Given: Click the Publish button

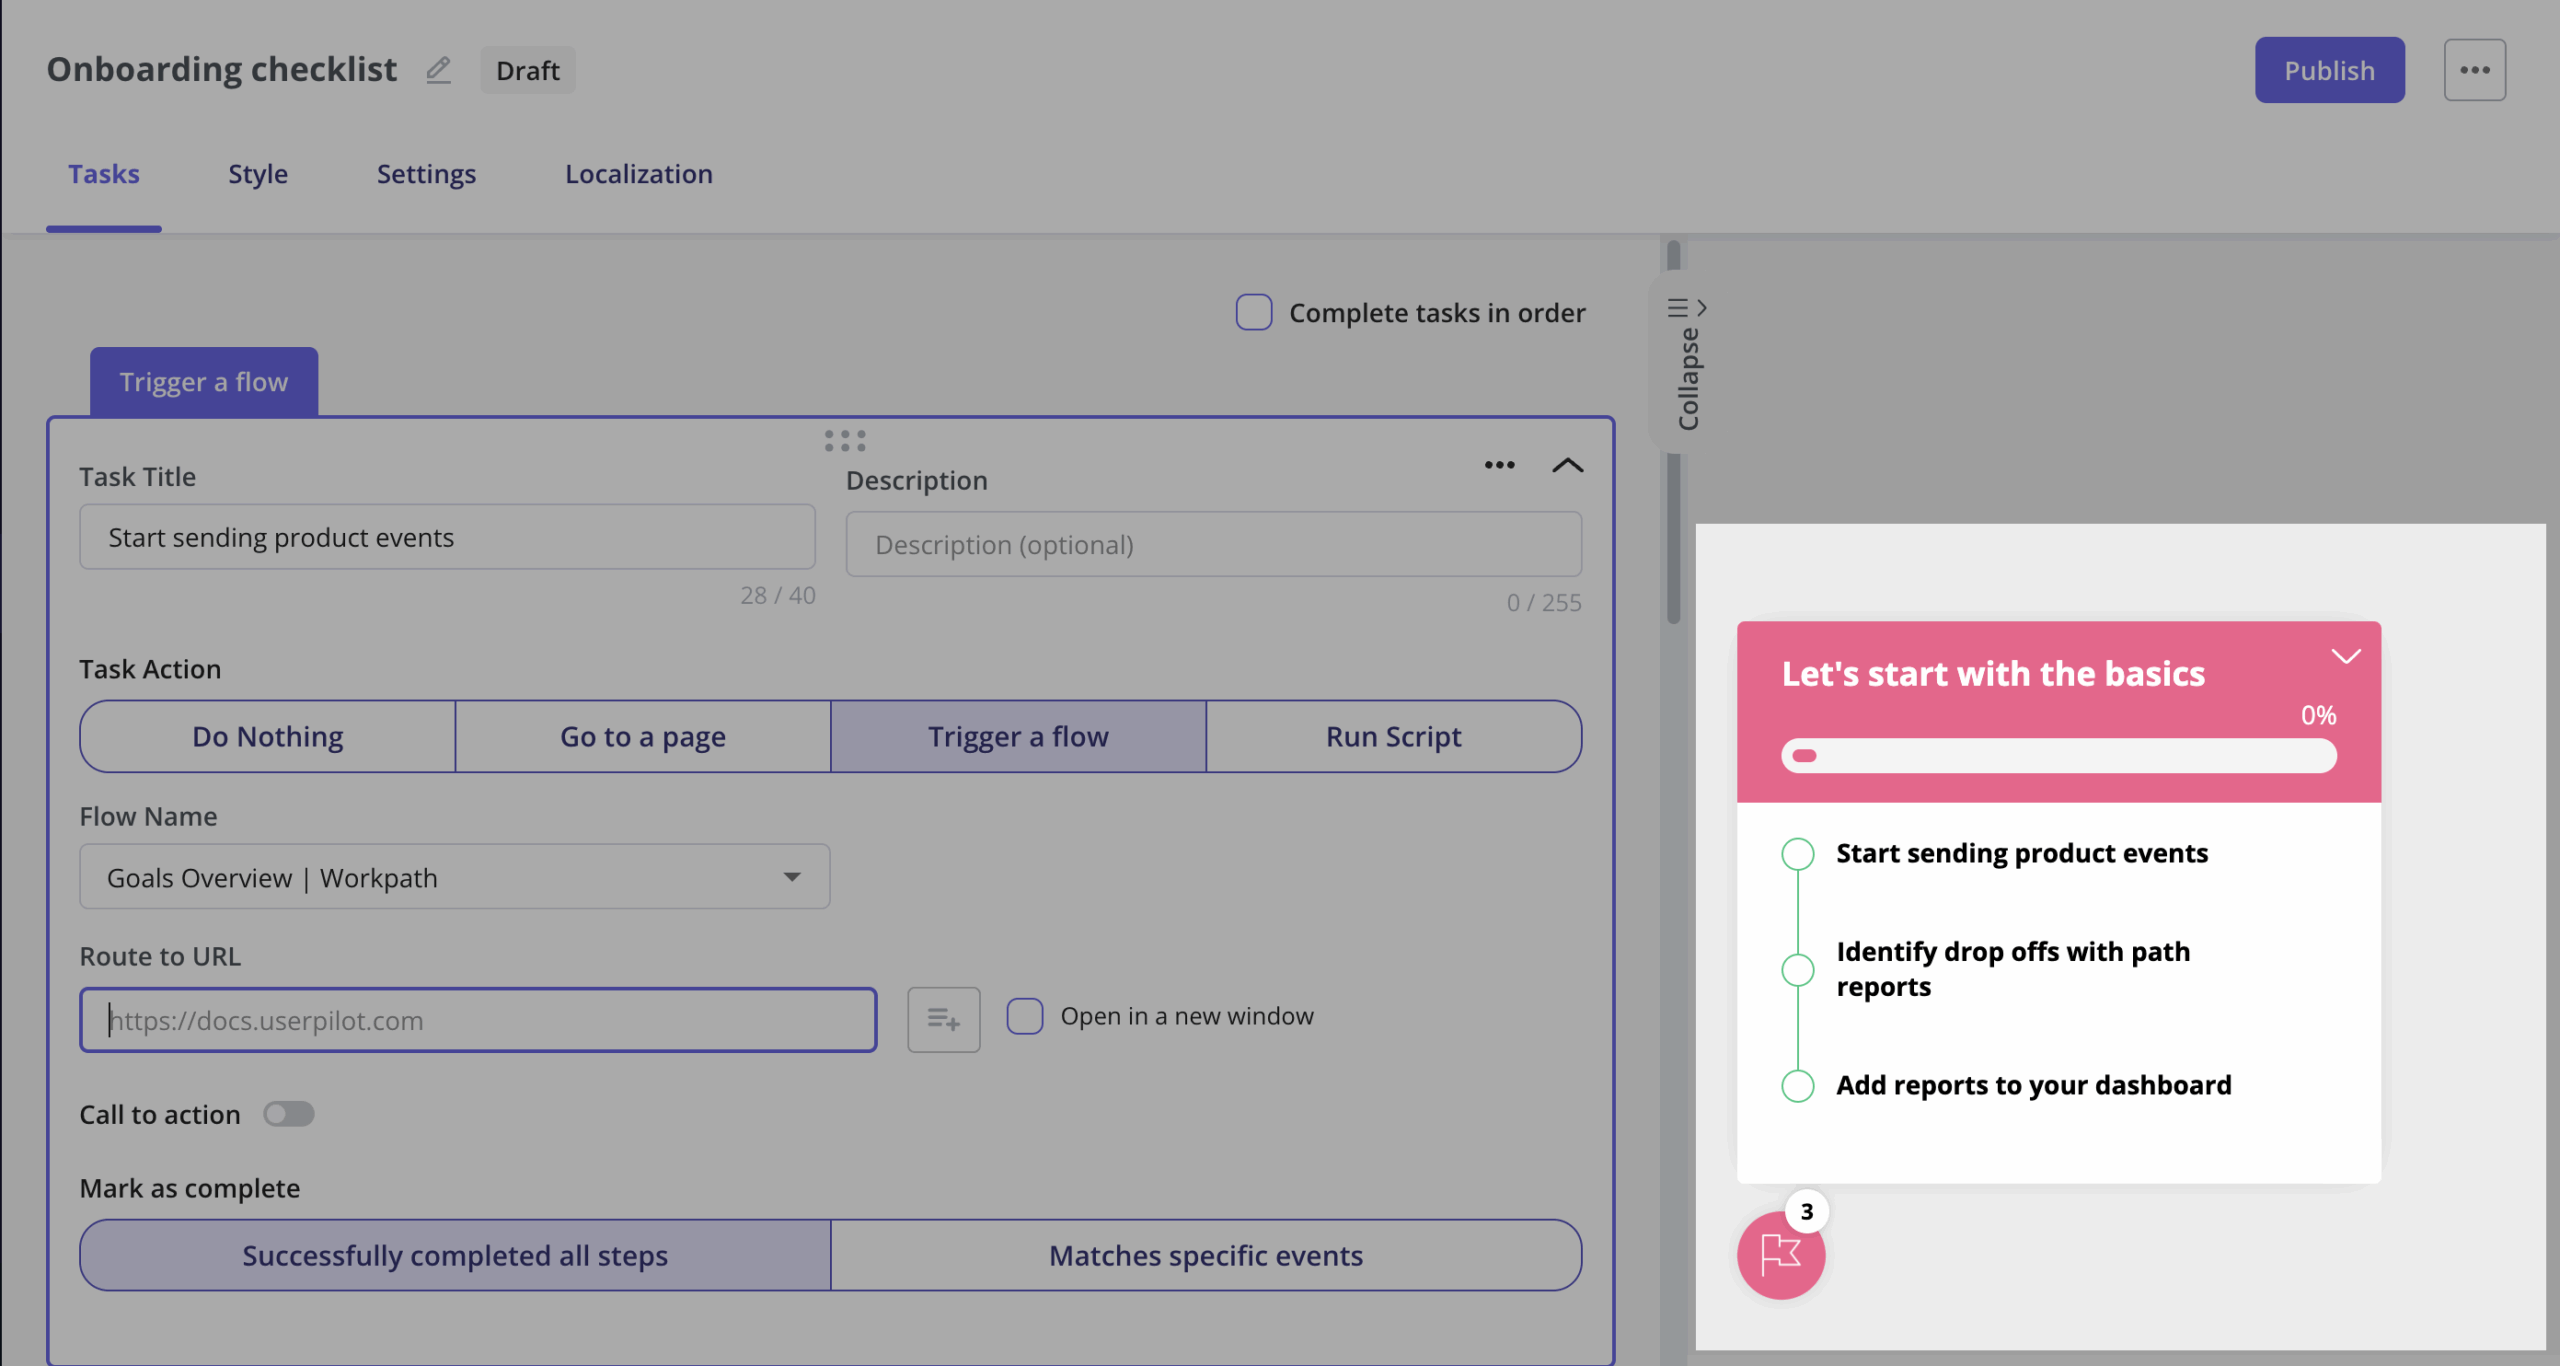Looking at the screenshot, I should pyautogui.click(x=2329, y=70).
